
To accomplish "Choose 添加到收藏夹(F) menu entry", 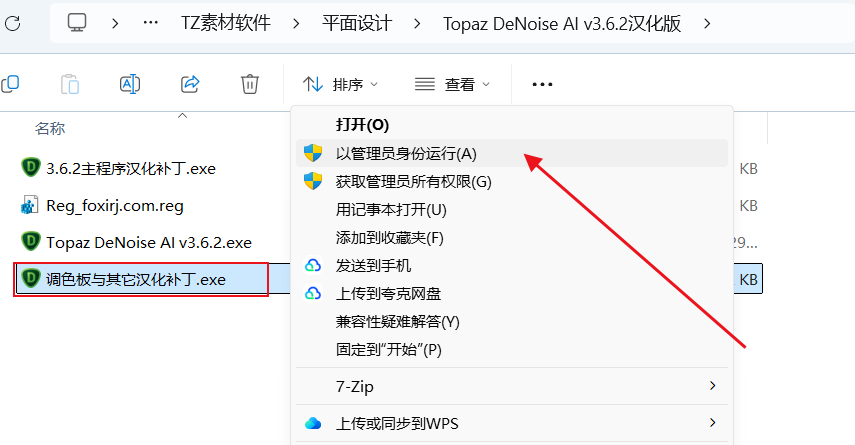I will [512, 238].
